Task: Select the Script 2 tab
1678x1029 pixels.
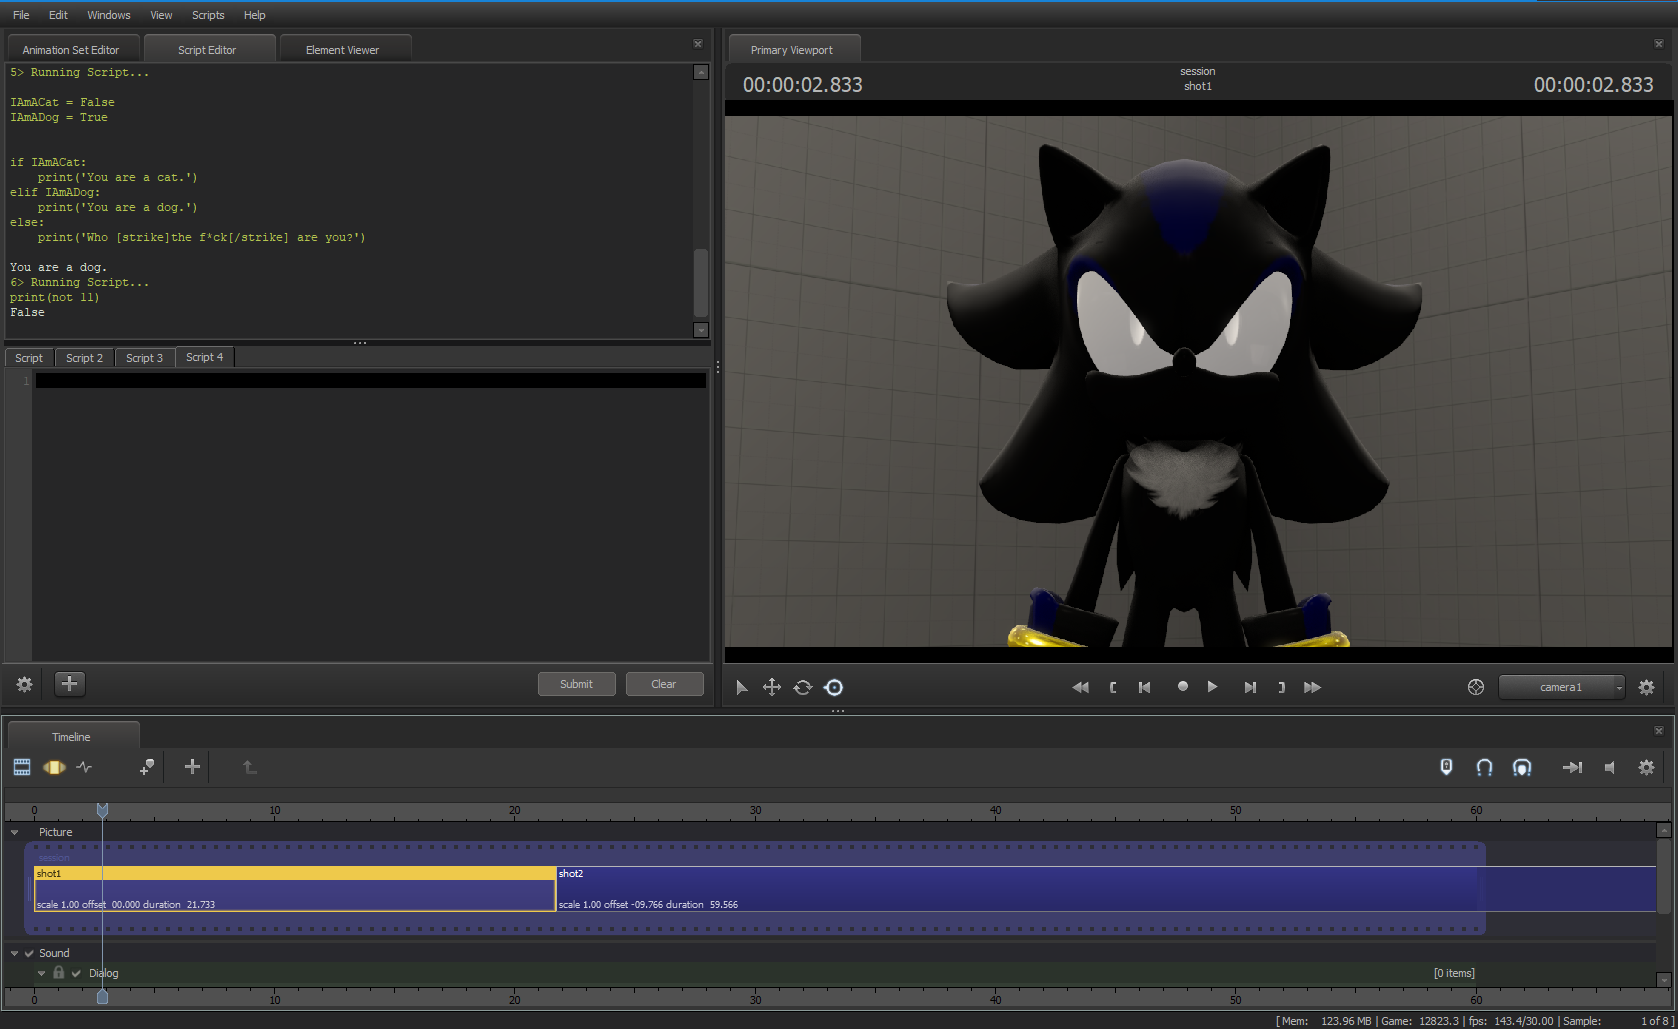Action: click(84, 358)
